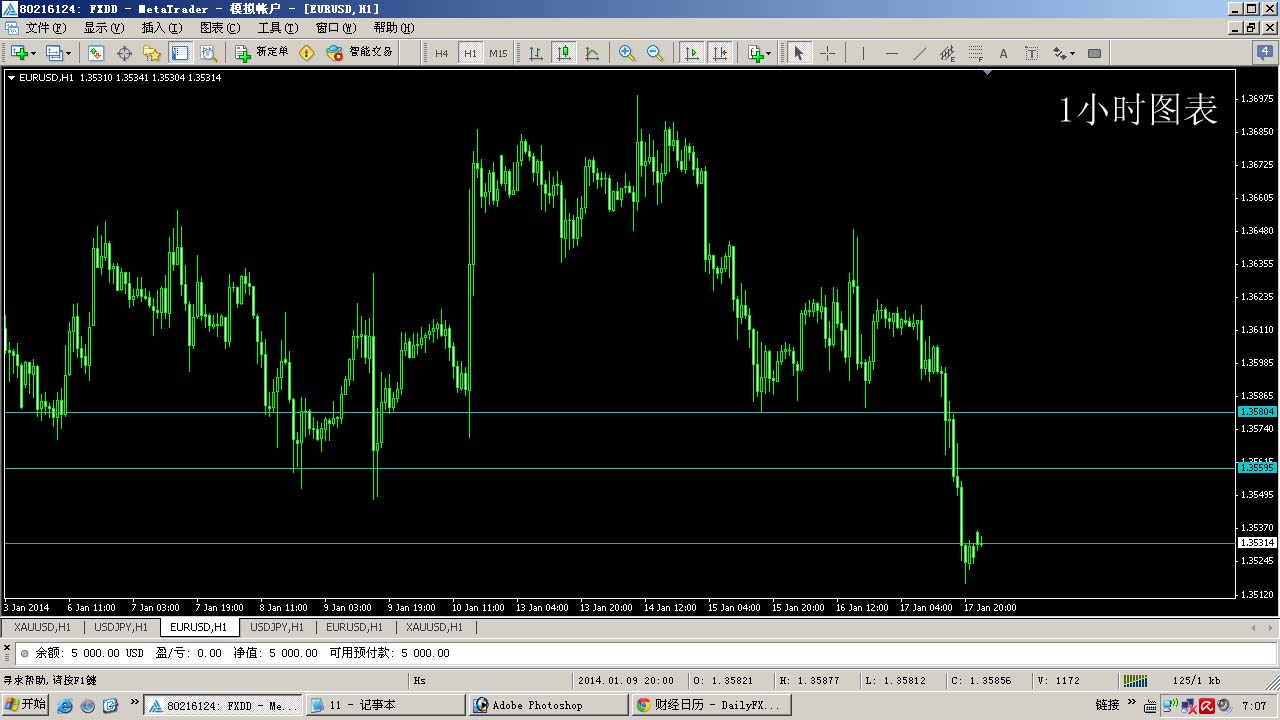Switch to line chart display
Viewport: 1280px width, 720px height.
592,53
